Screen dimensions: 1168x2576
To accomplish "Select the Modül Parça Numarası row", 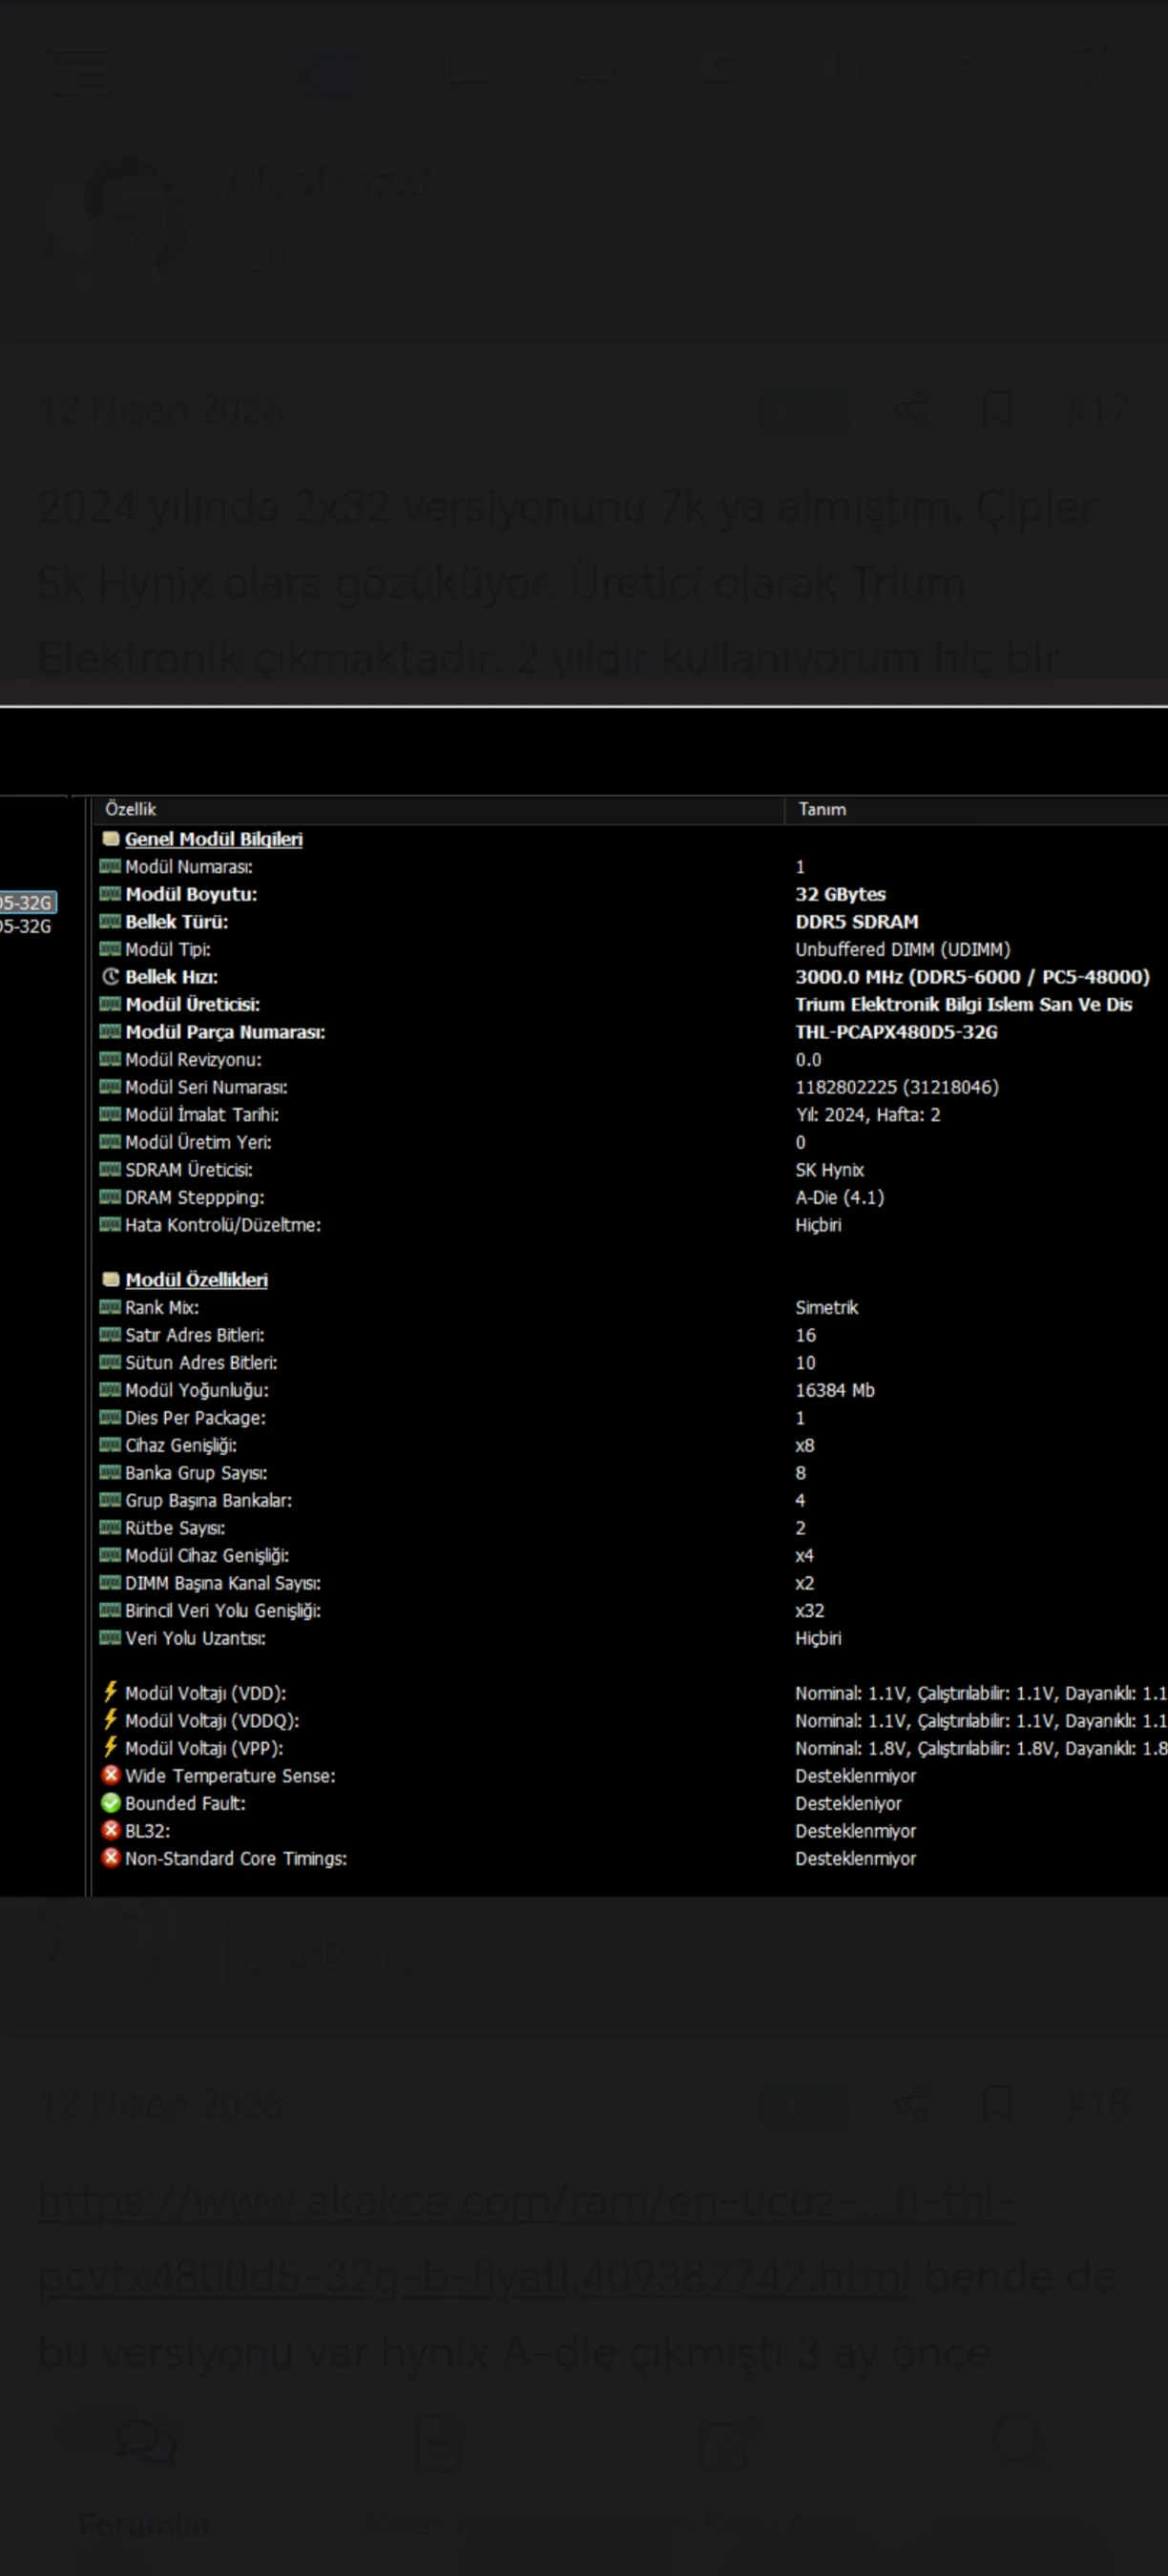I will (631, 1032).
